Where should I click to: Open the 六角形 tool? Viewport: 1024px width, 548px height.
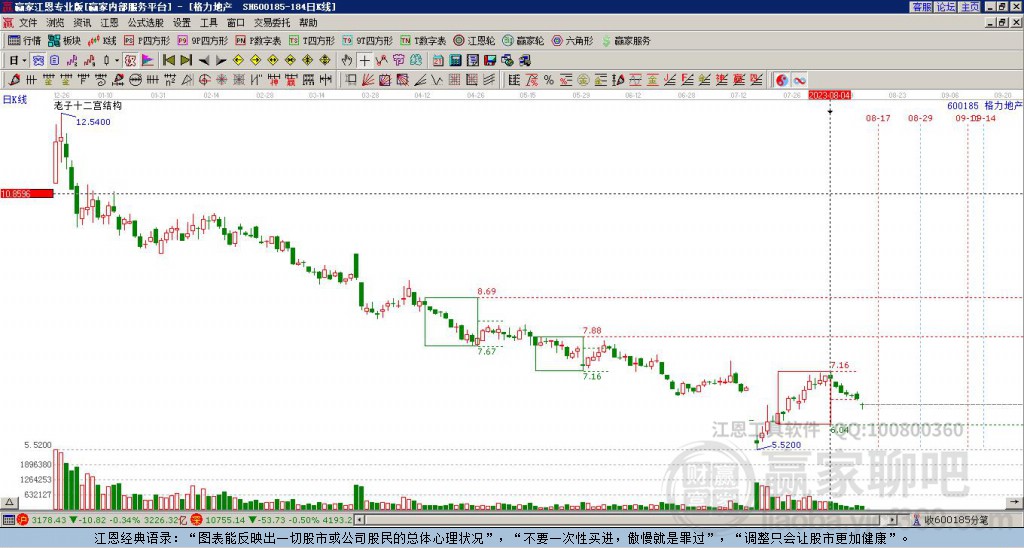[x=572, y=40]
